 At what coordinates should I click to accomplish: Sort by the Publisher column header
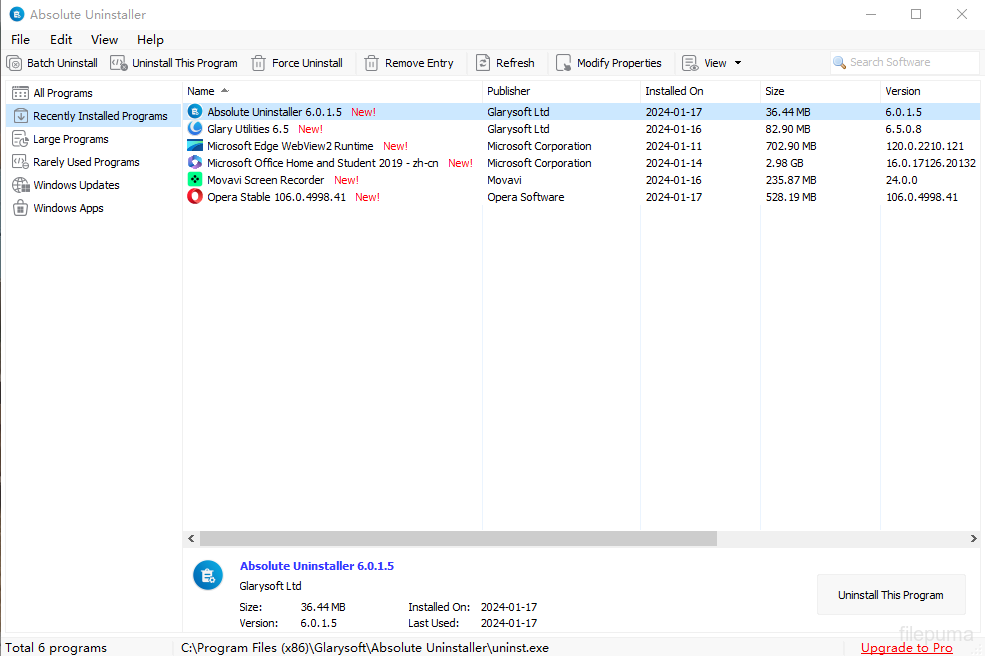562,91
